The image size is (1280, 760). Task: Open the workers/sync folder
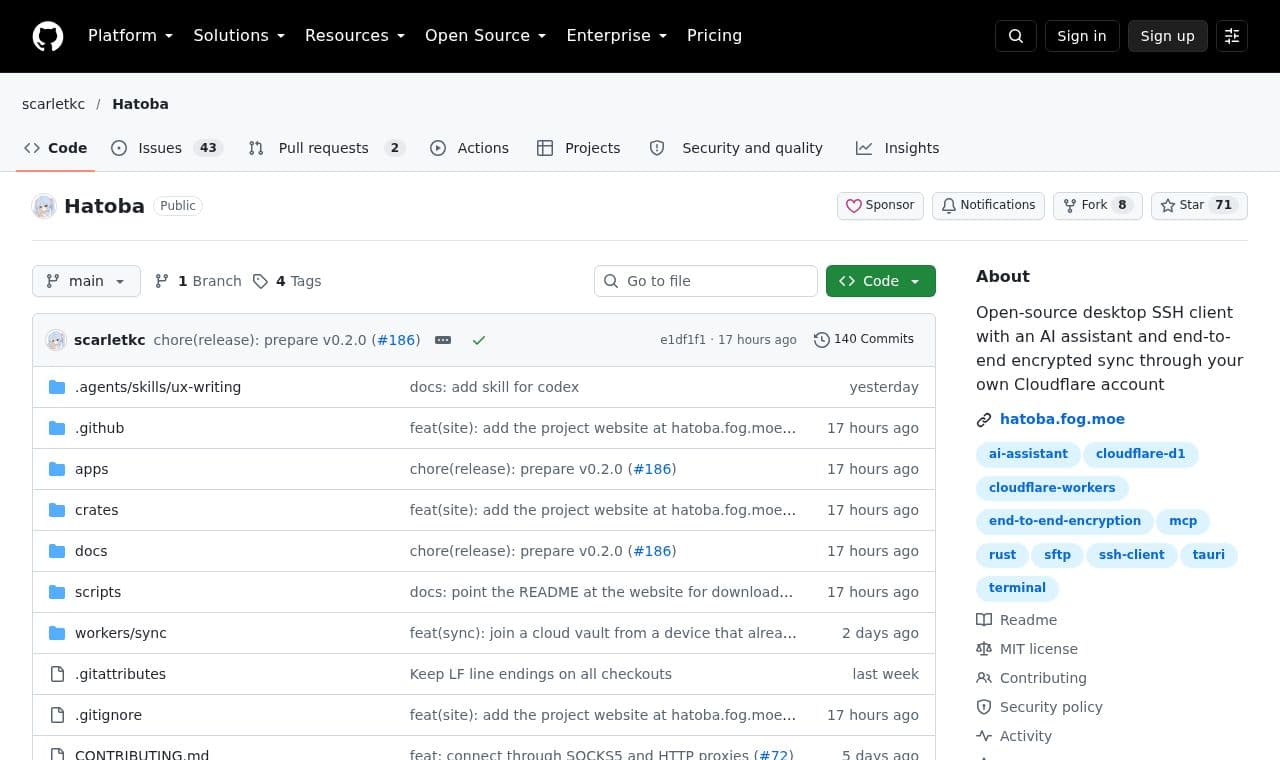121,633
